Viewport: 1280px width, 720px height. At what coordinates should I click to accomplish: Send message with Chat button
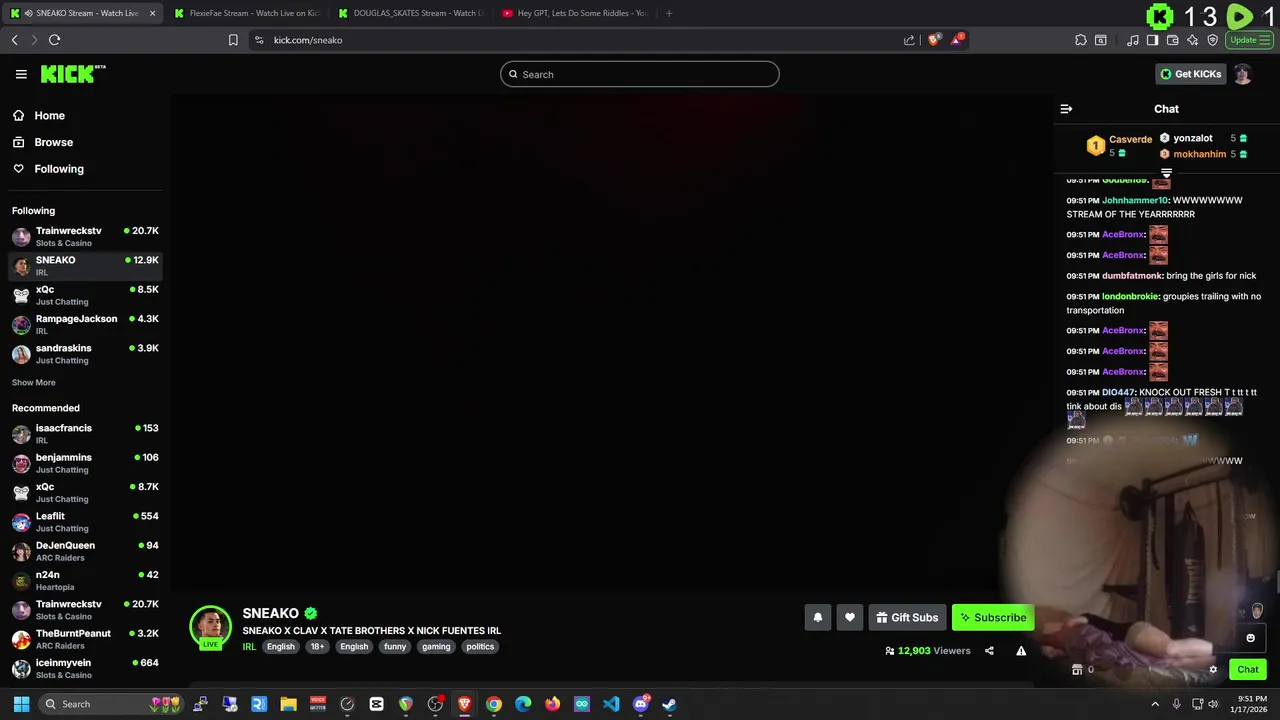tap(1248, 670)
